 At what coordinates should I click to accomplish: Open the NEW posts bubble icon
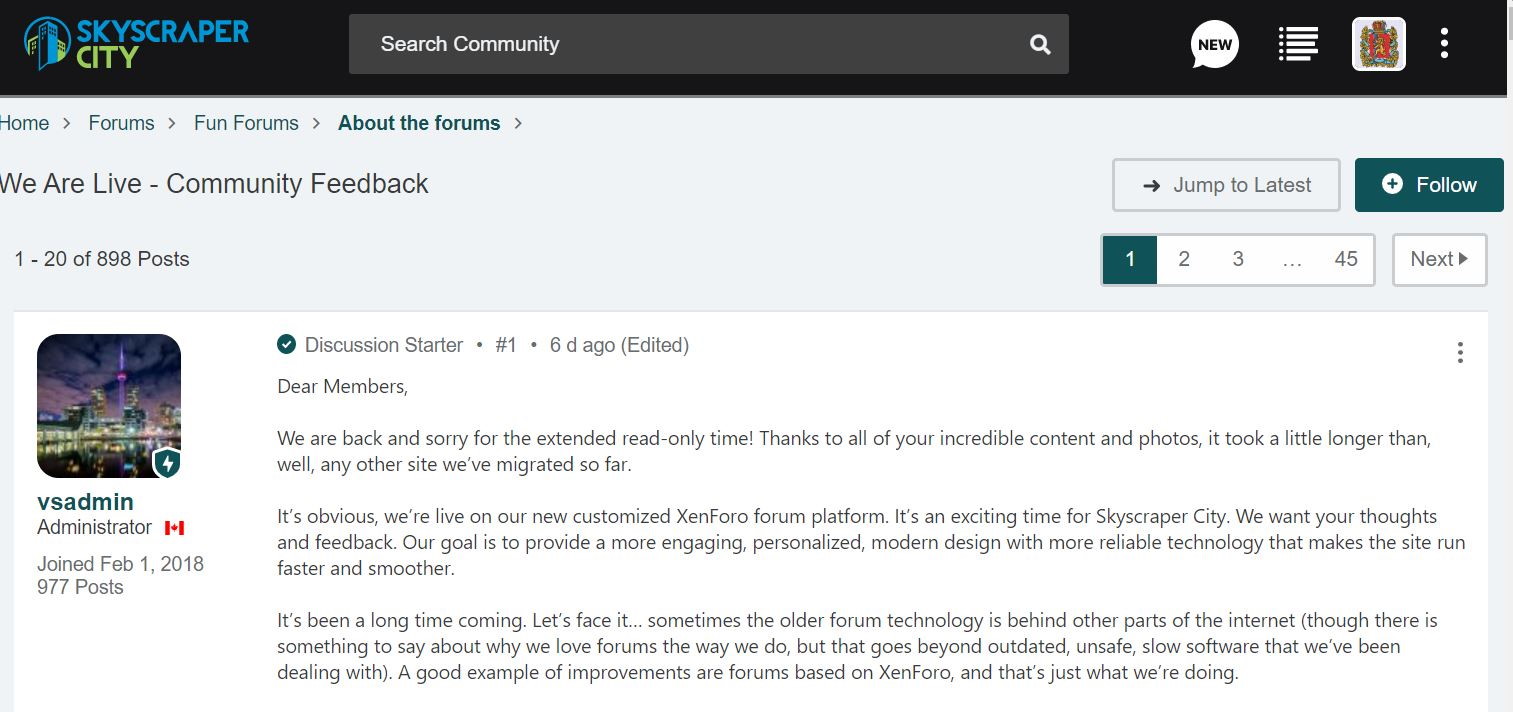(1214, 44)
